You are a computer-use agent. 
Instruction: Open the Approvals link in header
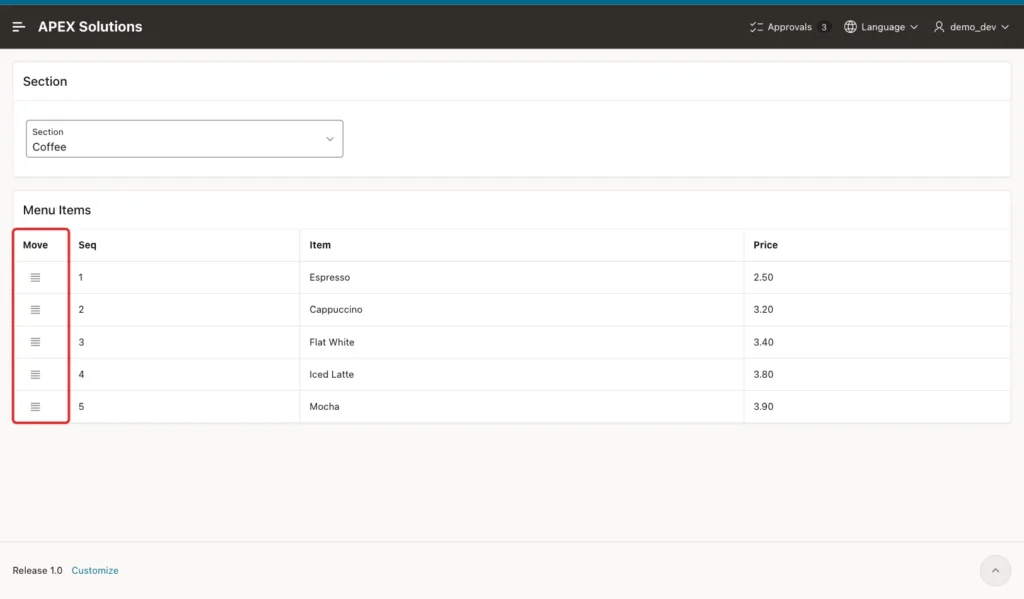(790, 27)
